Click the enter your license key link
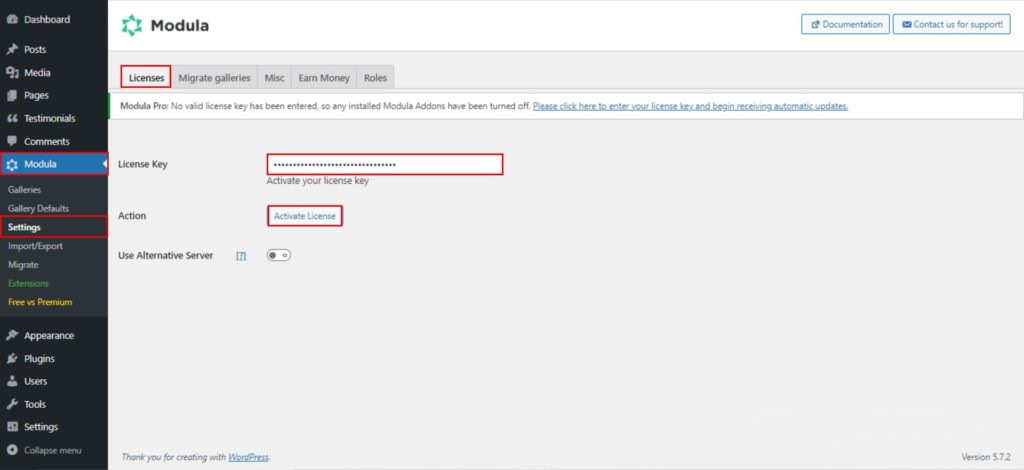Viewport: 1024px width, 470px height. click(690, 106)
